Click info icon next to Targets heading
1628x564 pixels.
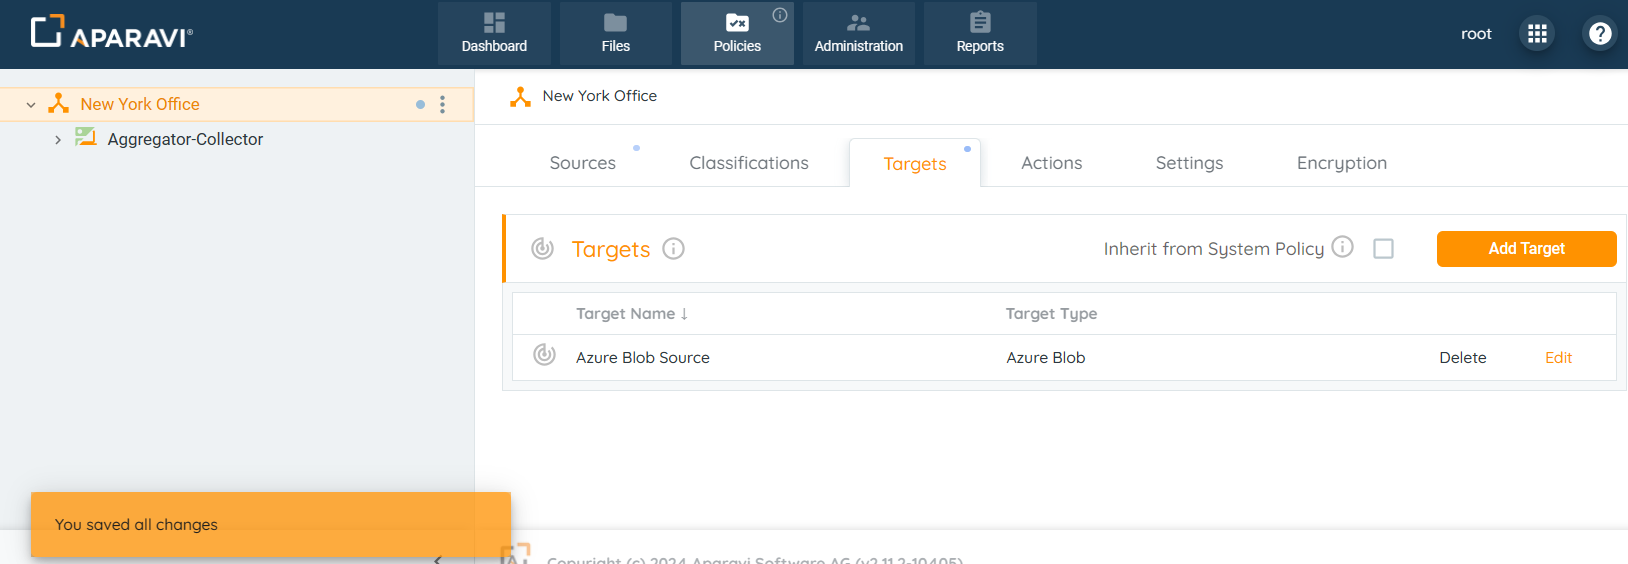tap(674, 249)
